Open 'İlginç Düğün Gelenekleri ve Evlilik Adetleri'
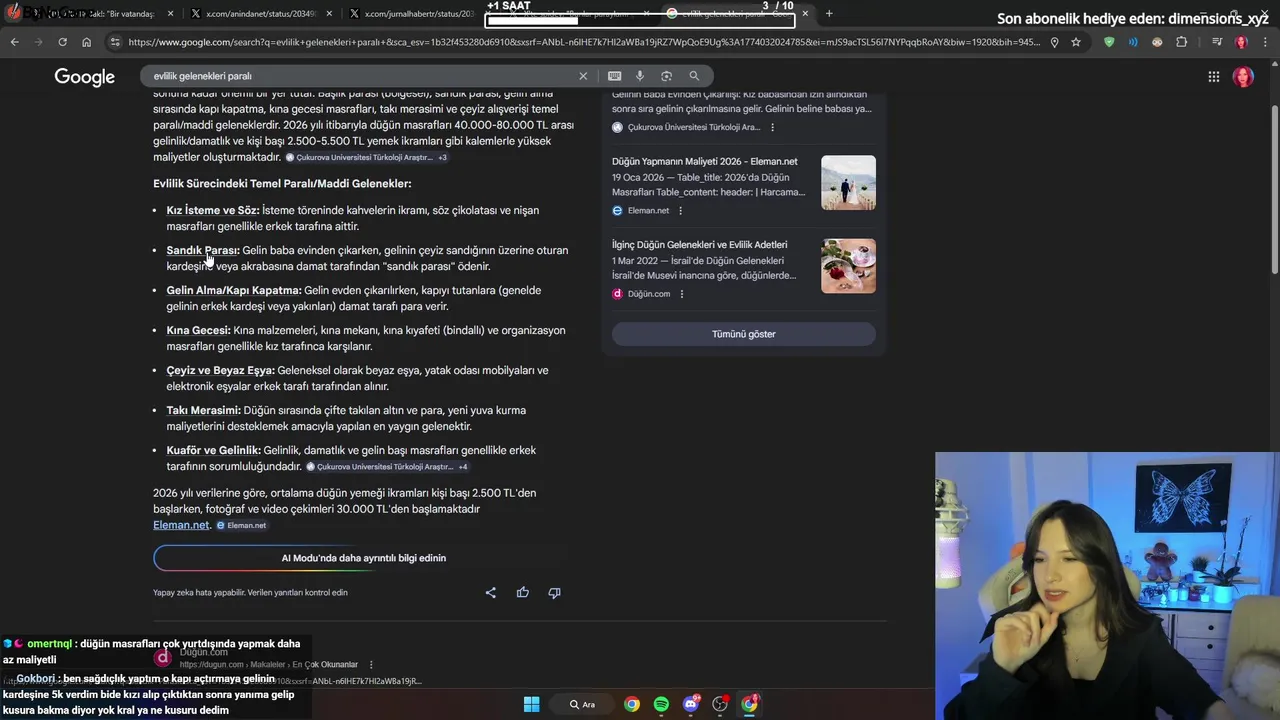The image size is (1280, 720). tap(700, 244)
